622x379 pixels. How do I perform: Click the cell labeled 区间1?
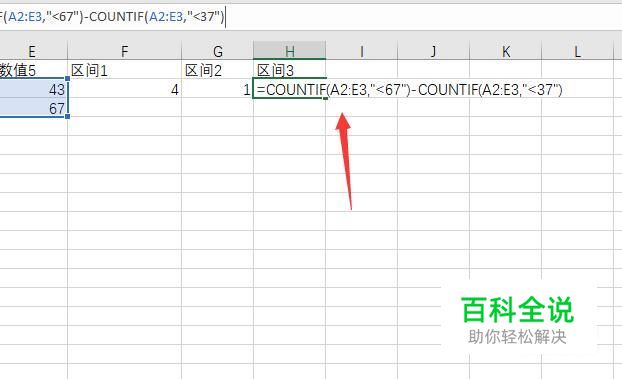coord(125,70)
